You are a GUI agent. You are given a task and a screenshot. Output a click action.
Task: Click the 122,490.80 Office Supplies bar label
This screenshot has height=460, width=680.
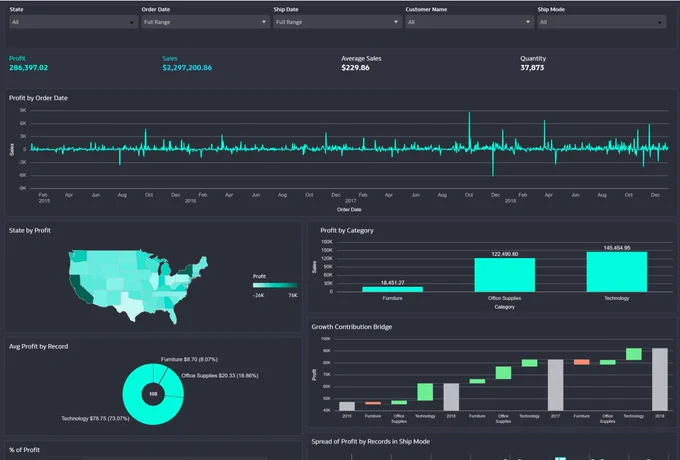click(x=505, y=254)
